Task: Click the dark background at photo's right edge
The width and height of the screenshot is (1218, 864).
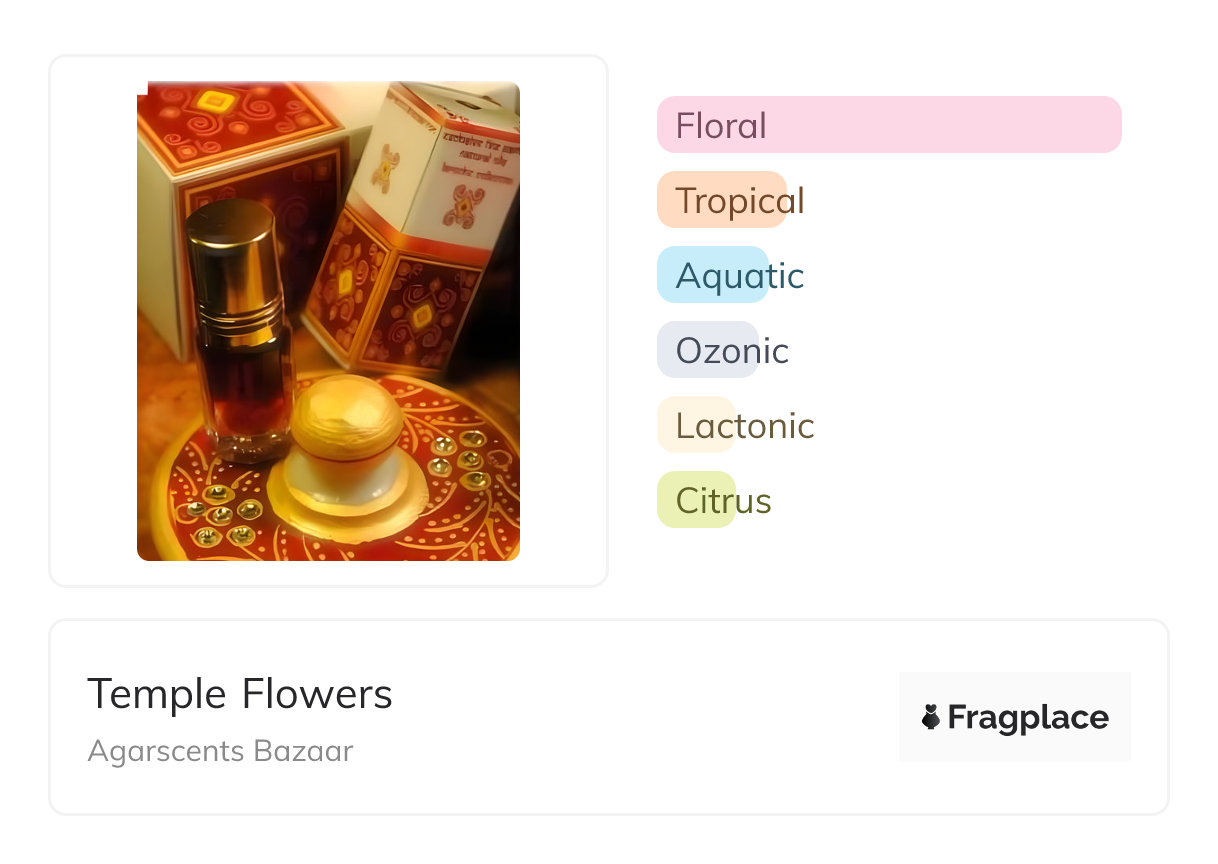Action: click(x=503, y=330)
